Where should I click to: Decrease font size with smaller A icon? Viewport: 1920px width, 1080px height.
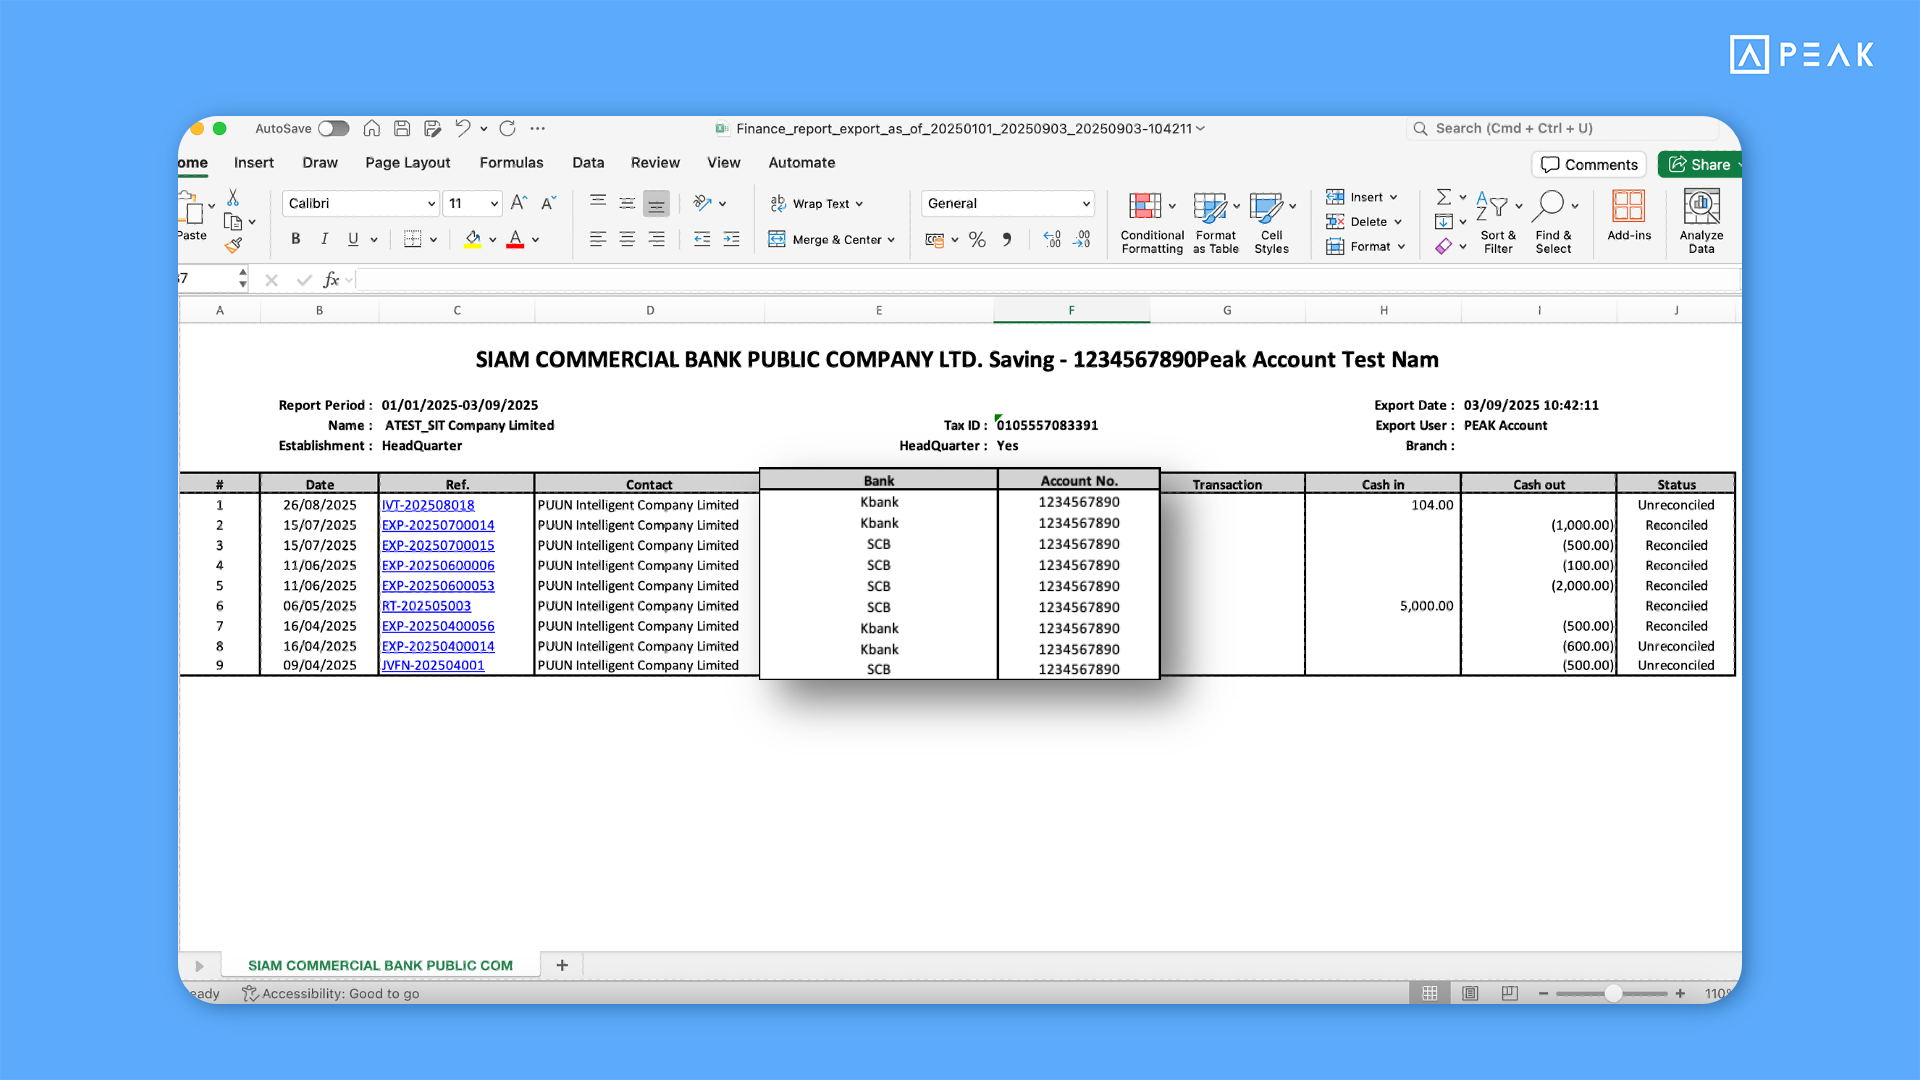coord(548,203)
